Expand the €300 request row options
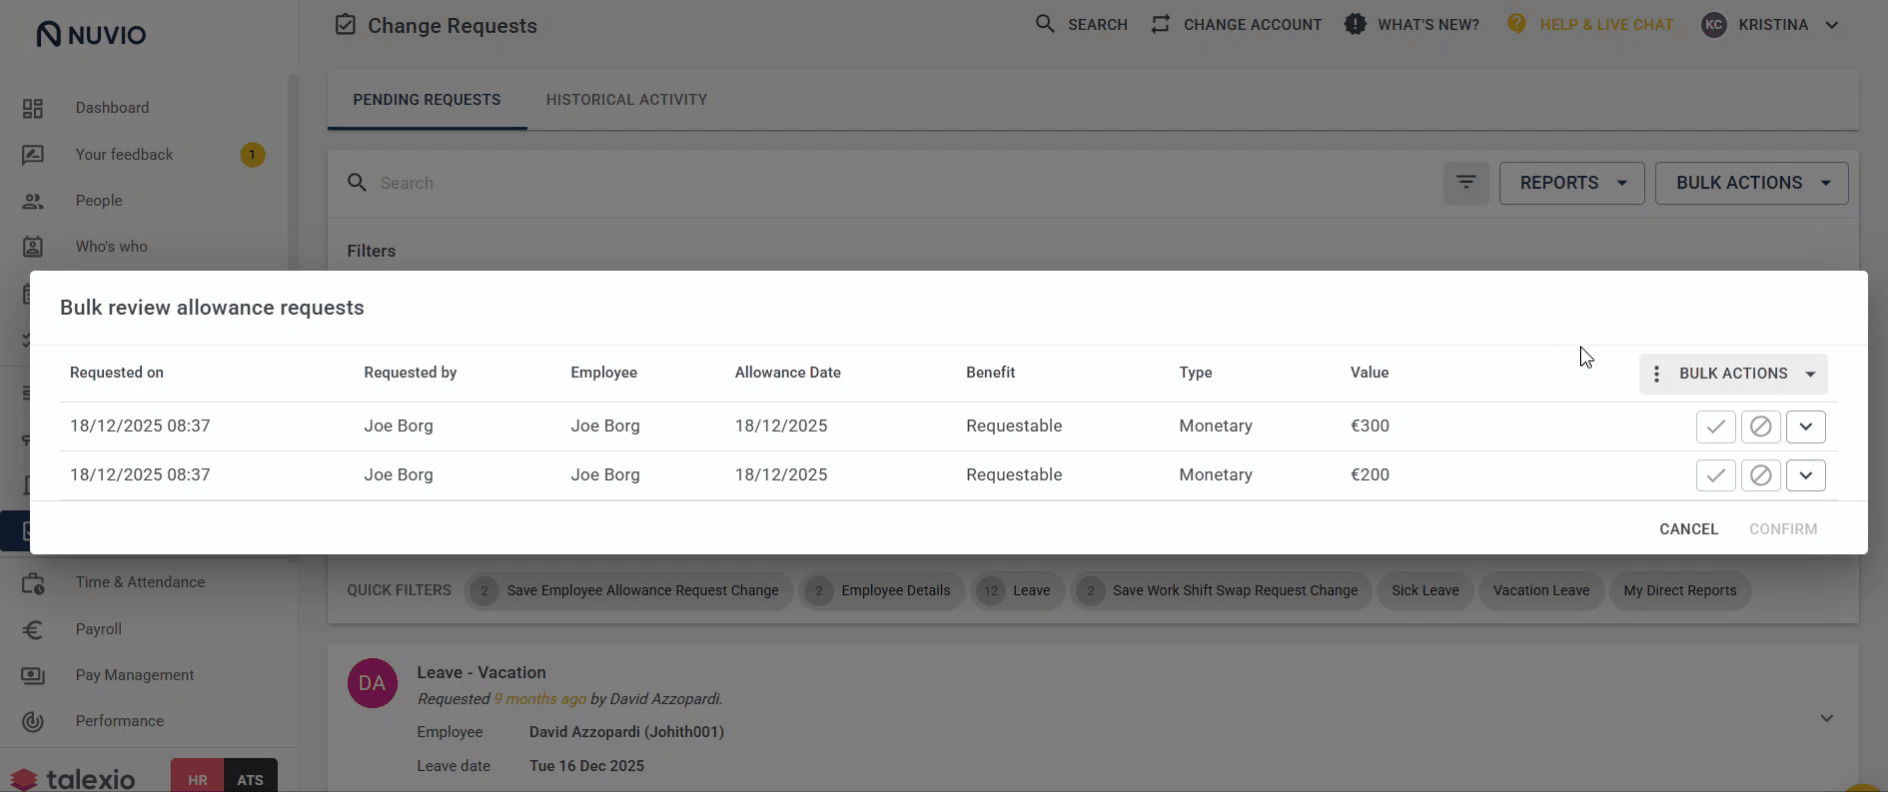This screenshot has width=1888, height=792. pyautogui.click(x=1805, y=426)
